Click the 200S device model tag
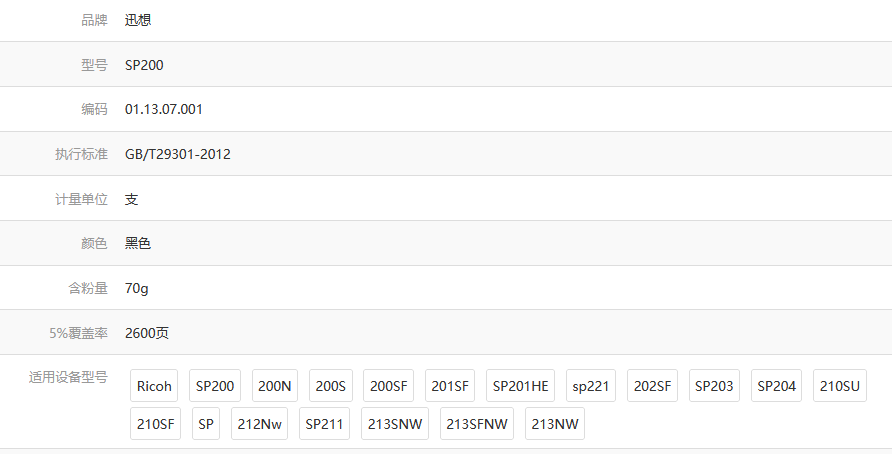892x454 pixels. point(330,386)
